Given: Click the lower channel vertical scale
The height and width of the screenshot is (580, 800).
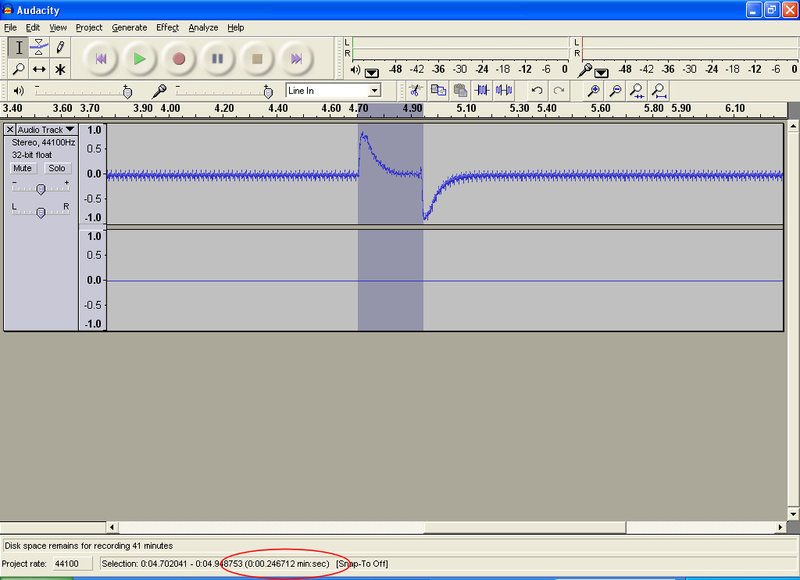Looking at the screenshot, I should (x=93, y=280).
